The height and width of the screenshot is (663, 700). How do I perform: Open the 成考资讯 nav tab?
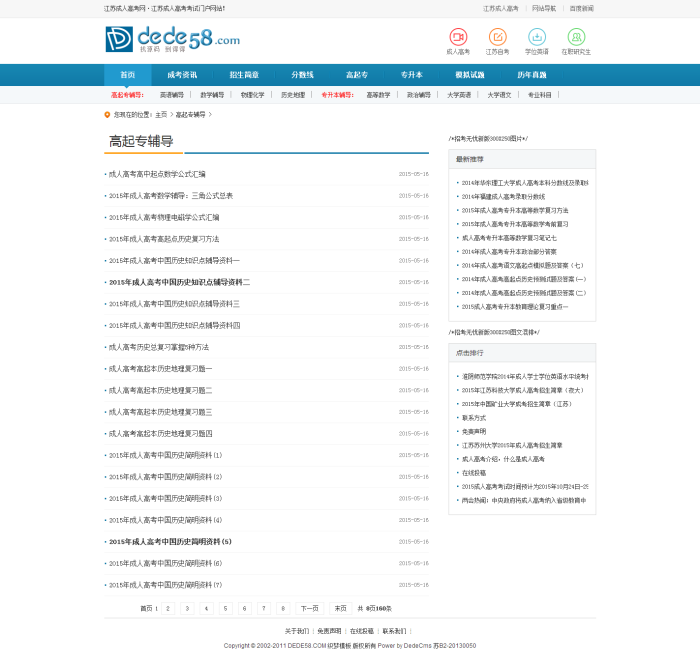pos(182,75)
